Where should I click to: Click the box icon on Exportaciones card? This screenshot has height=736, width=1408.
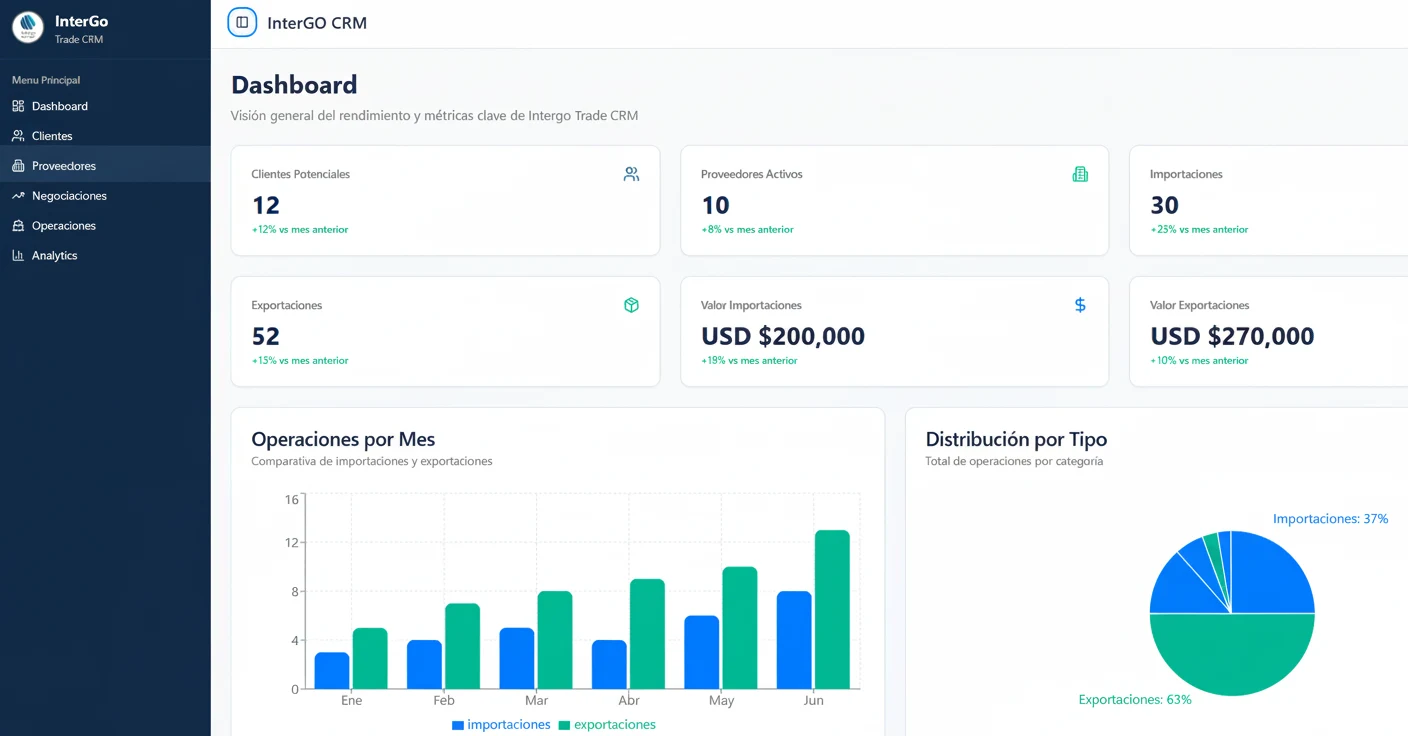pos(631,305)
